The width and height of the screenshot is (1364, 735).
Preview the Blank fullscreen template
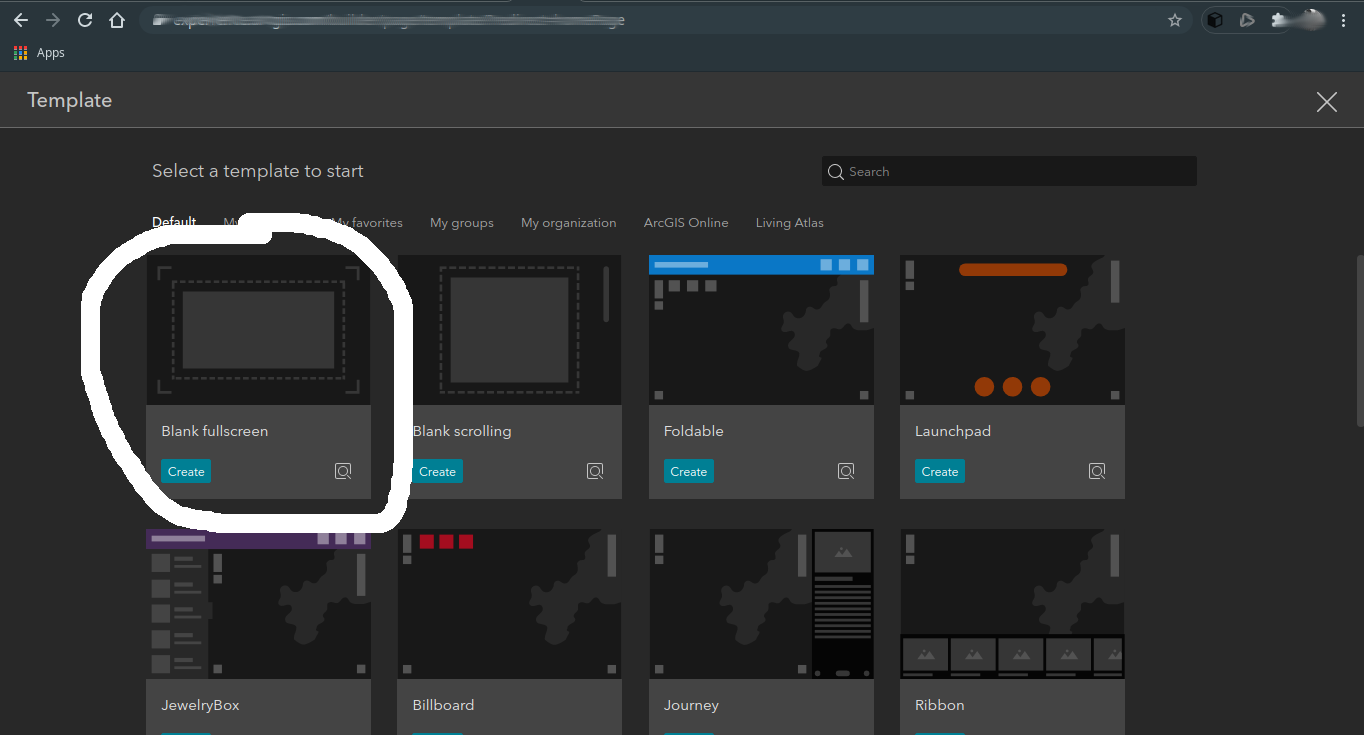click(x=343, y=471)
